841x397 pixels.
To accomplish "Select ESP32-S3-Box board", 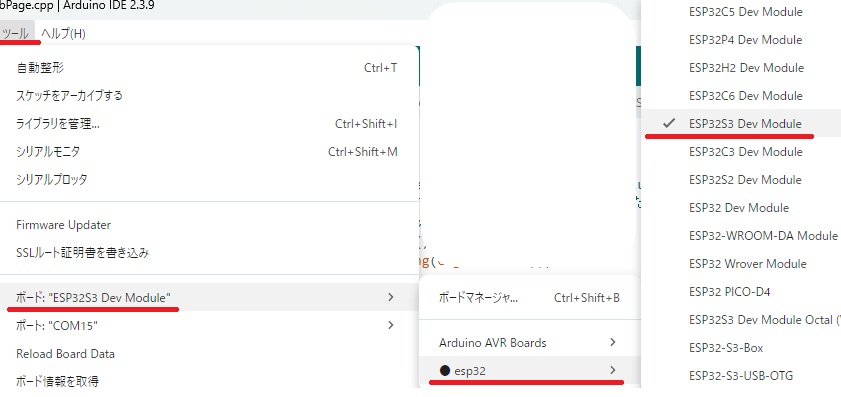I will coord(741,348).
